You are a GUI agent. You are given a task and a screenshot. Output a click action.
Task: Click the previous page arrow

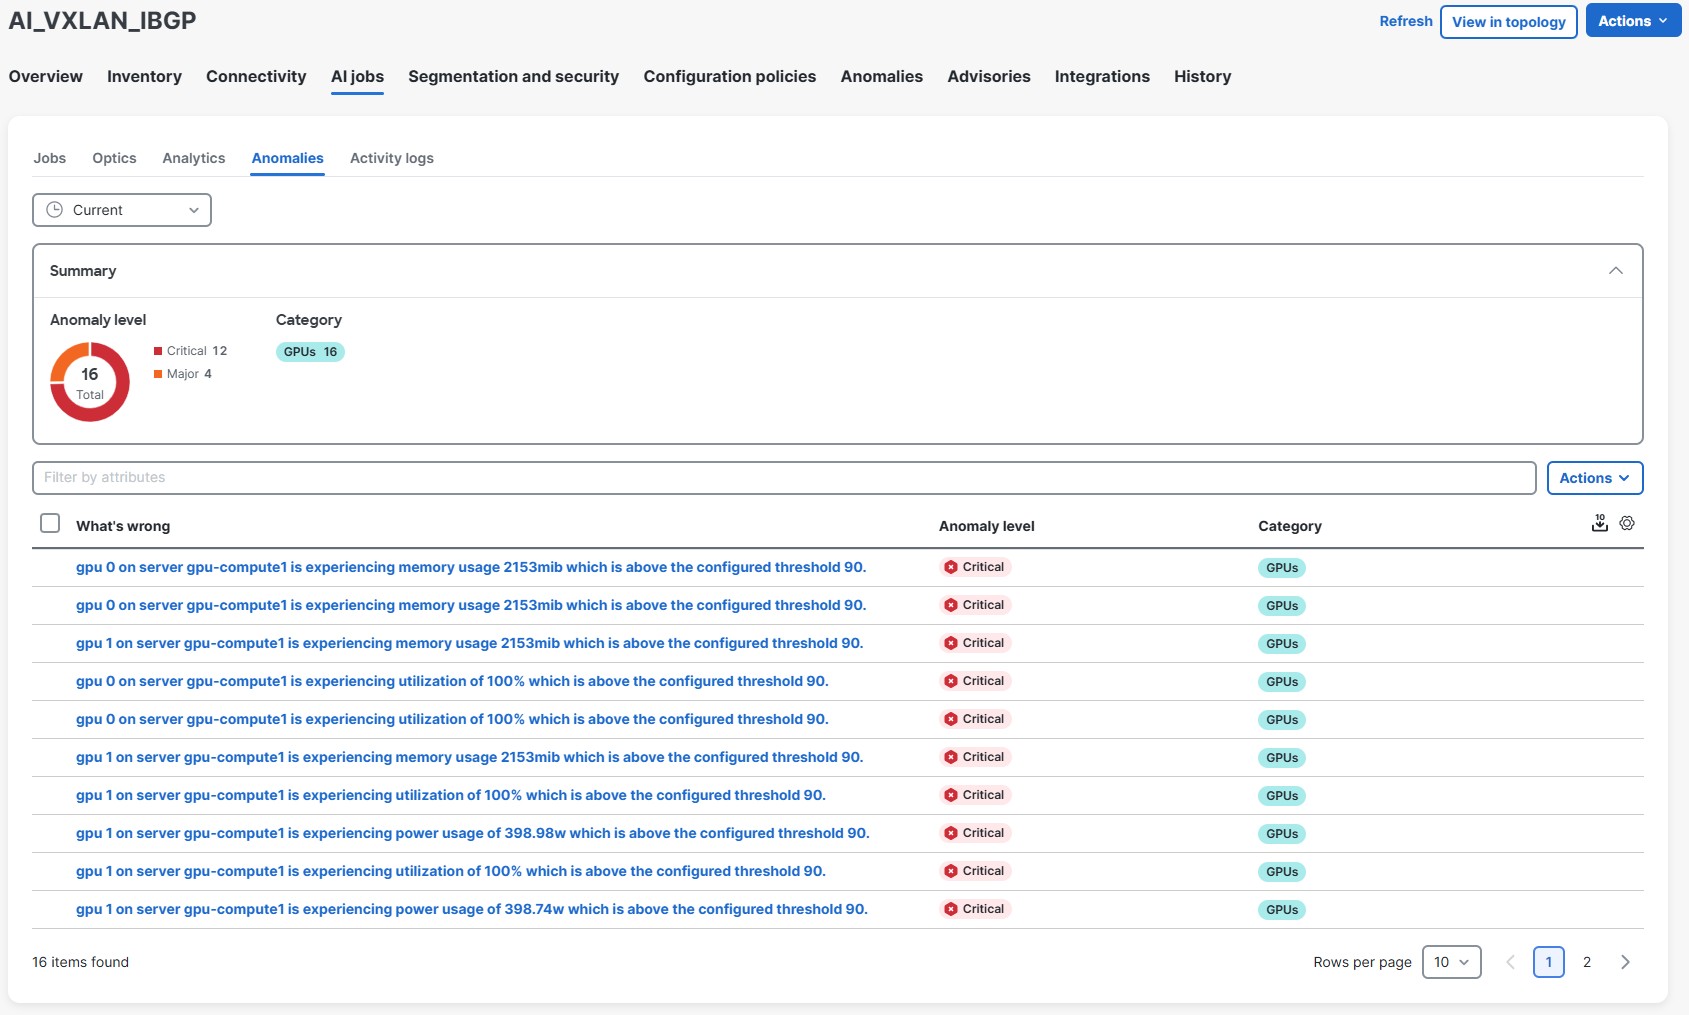point(1510,962)
